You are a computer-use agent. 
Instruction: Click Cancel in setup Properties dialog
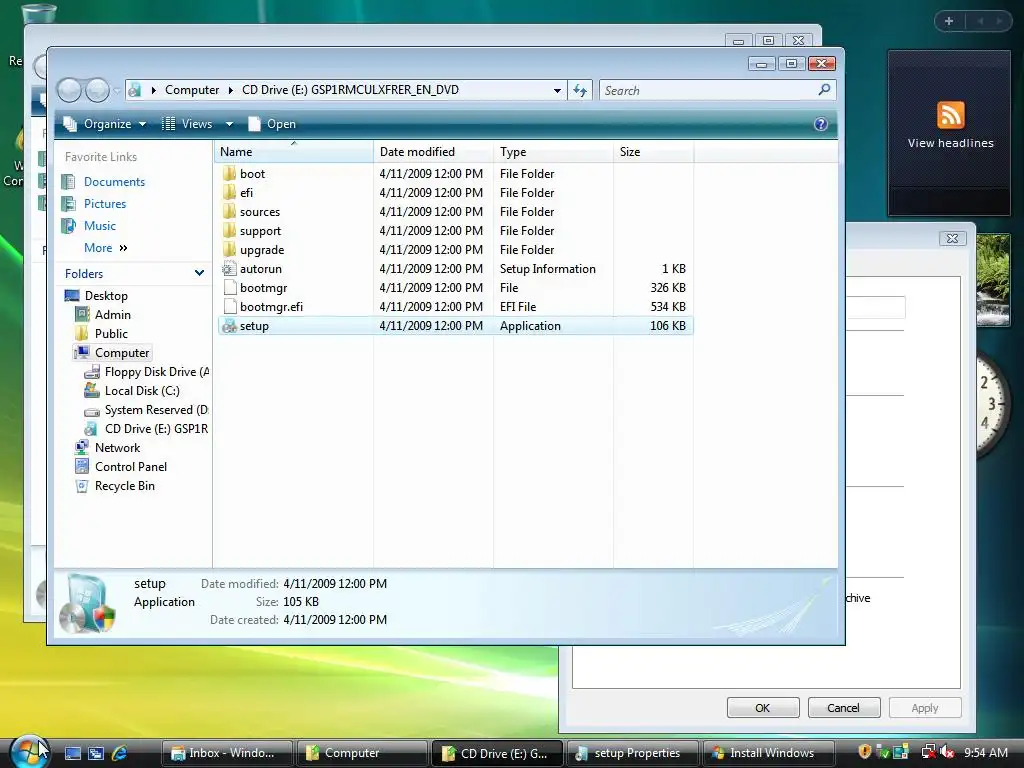(x=844, y=708)
